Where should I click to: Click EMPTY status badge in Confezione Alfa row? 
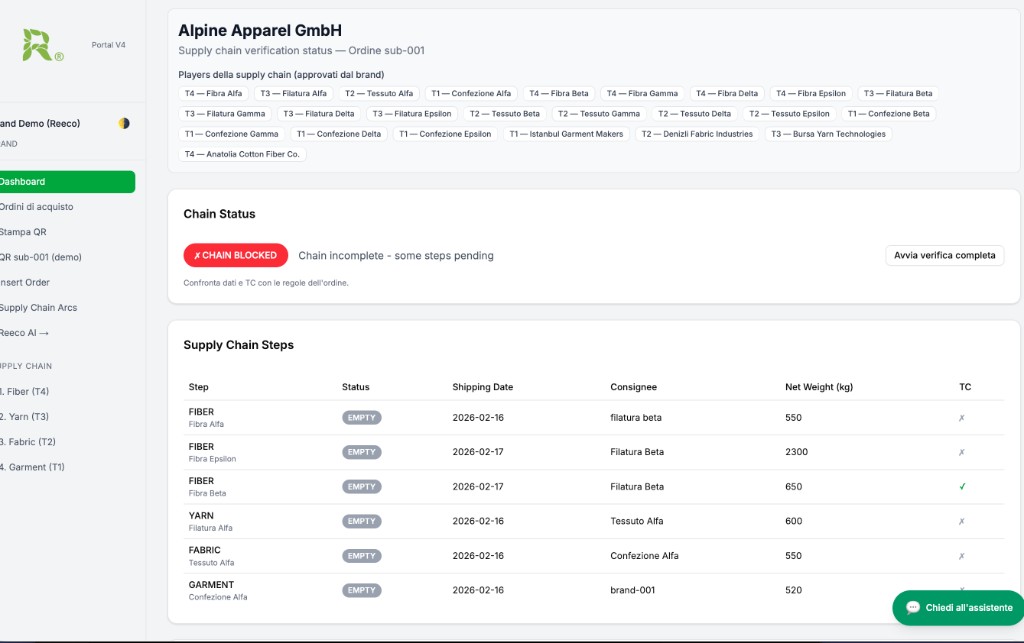pyautogui.click(x=362, y=590)
